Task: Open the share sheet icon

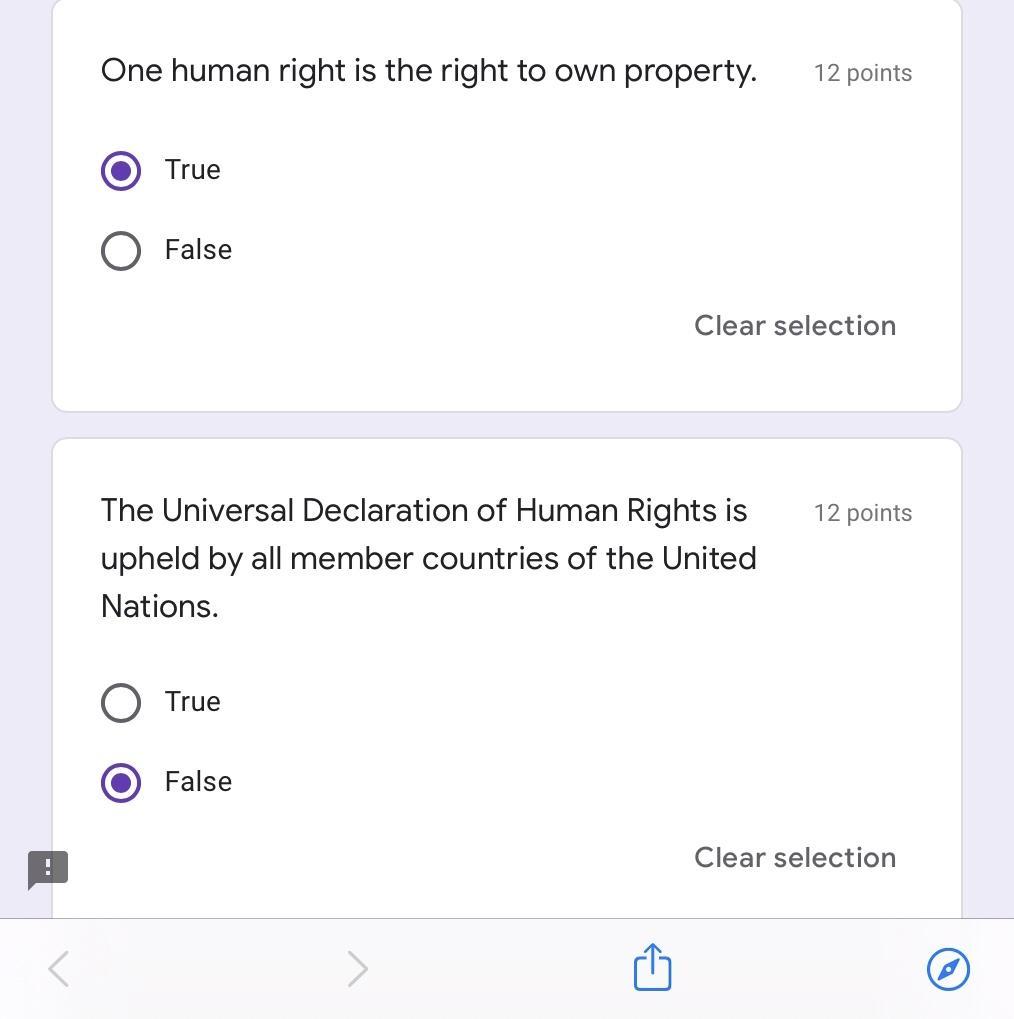Action: [x=652, y=967]
